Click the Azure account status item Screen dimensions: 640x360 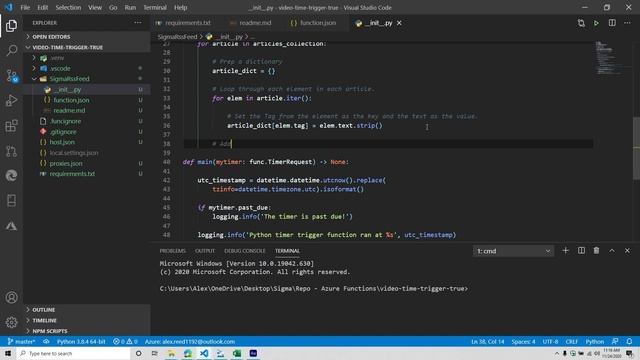(x=190, y=342)
